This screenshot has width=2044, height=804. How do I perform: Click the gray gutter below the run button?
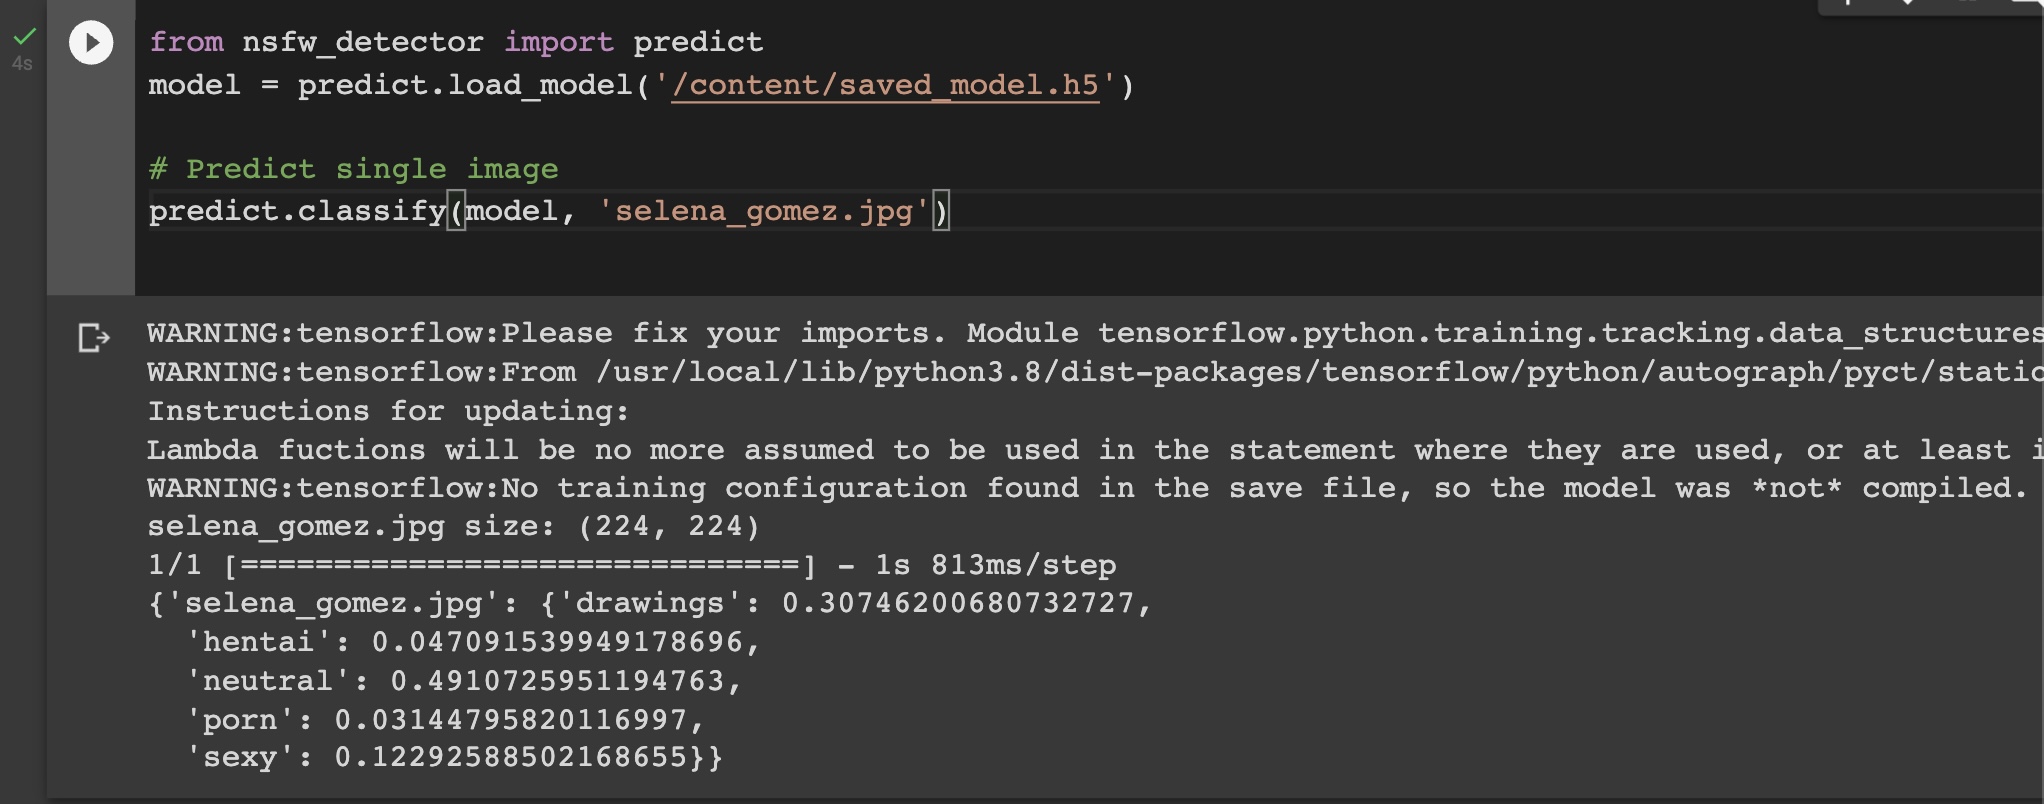click(91, 180)
